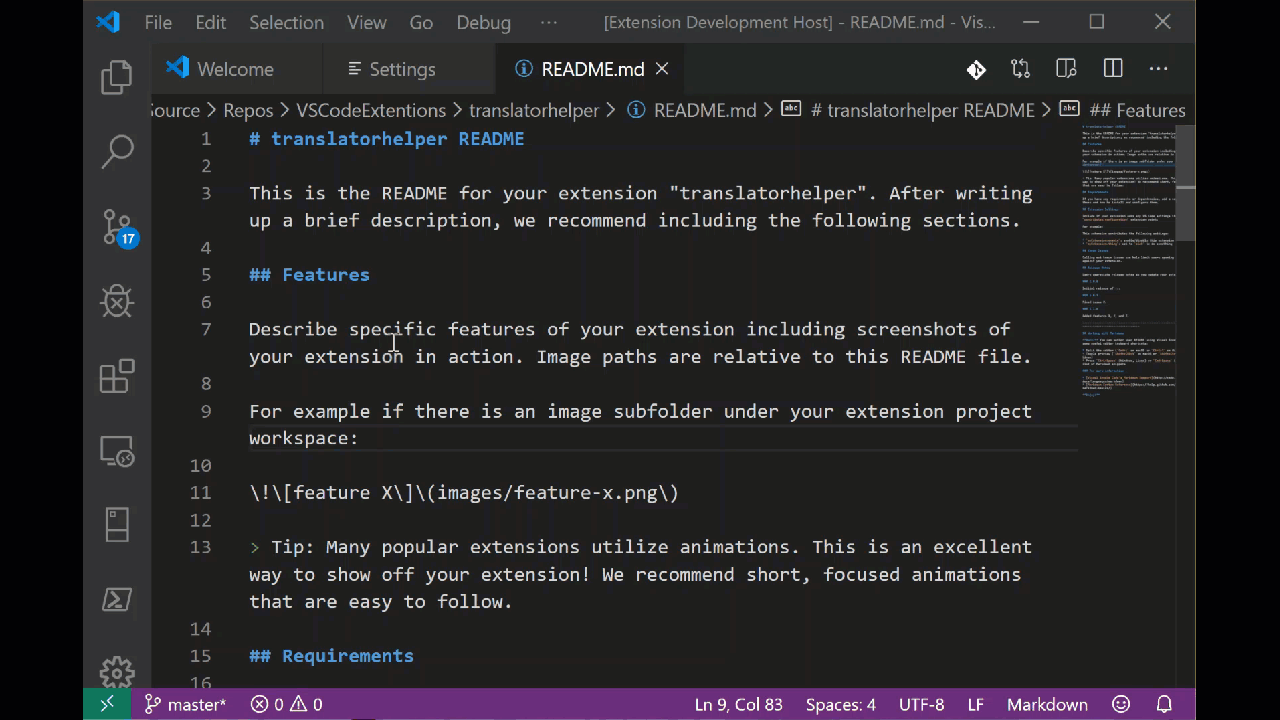Change end of line sequence LF
Viewport: 1280px width, 720px height.
coord(975,704)
